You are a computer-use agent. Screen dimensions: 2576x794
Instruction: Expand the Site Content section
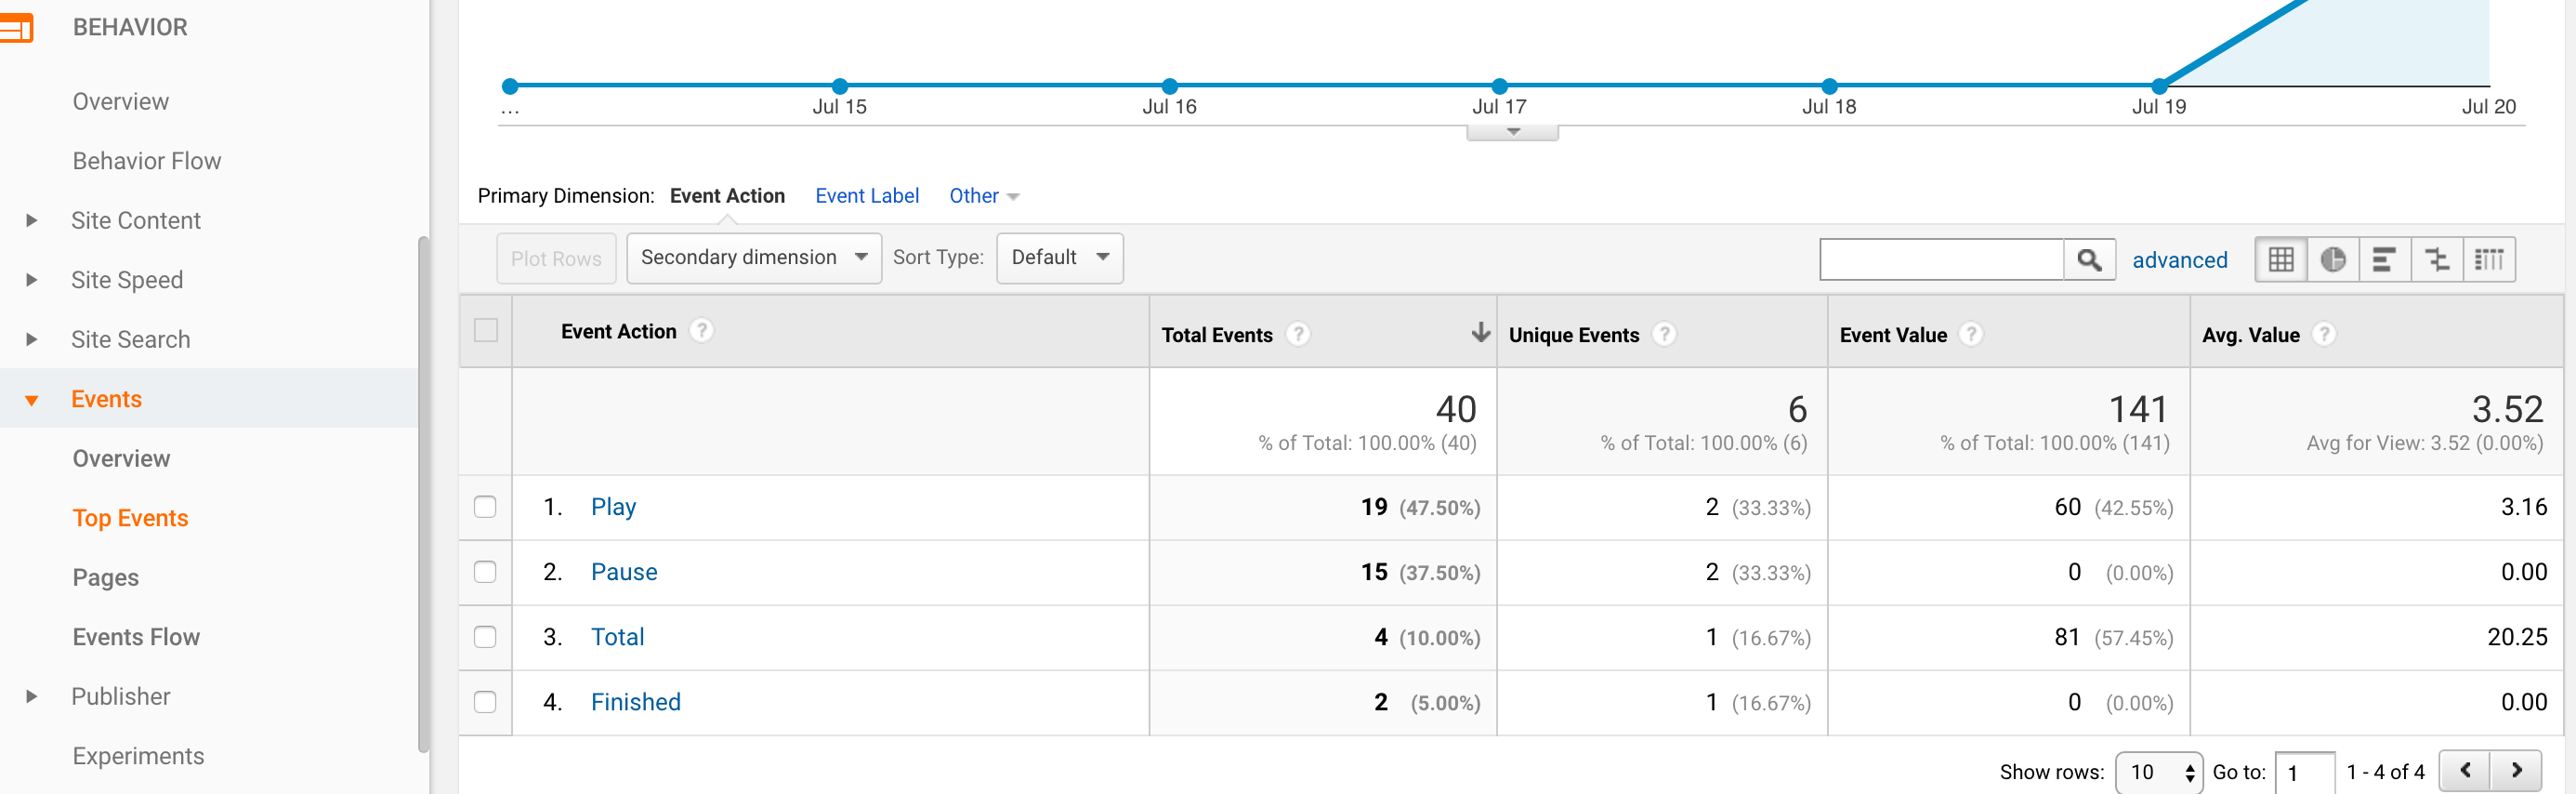click(x=31, y=220)
